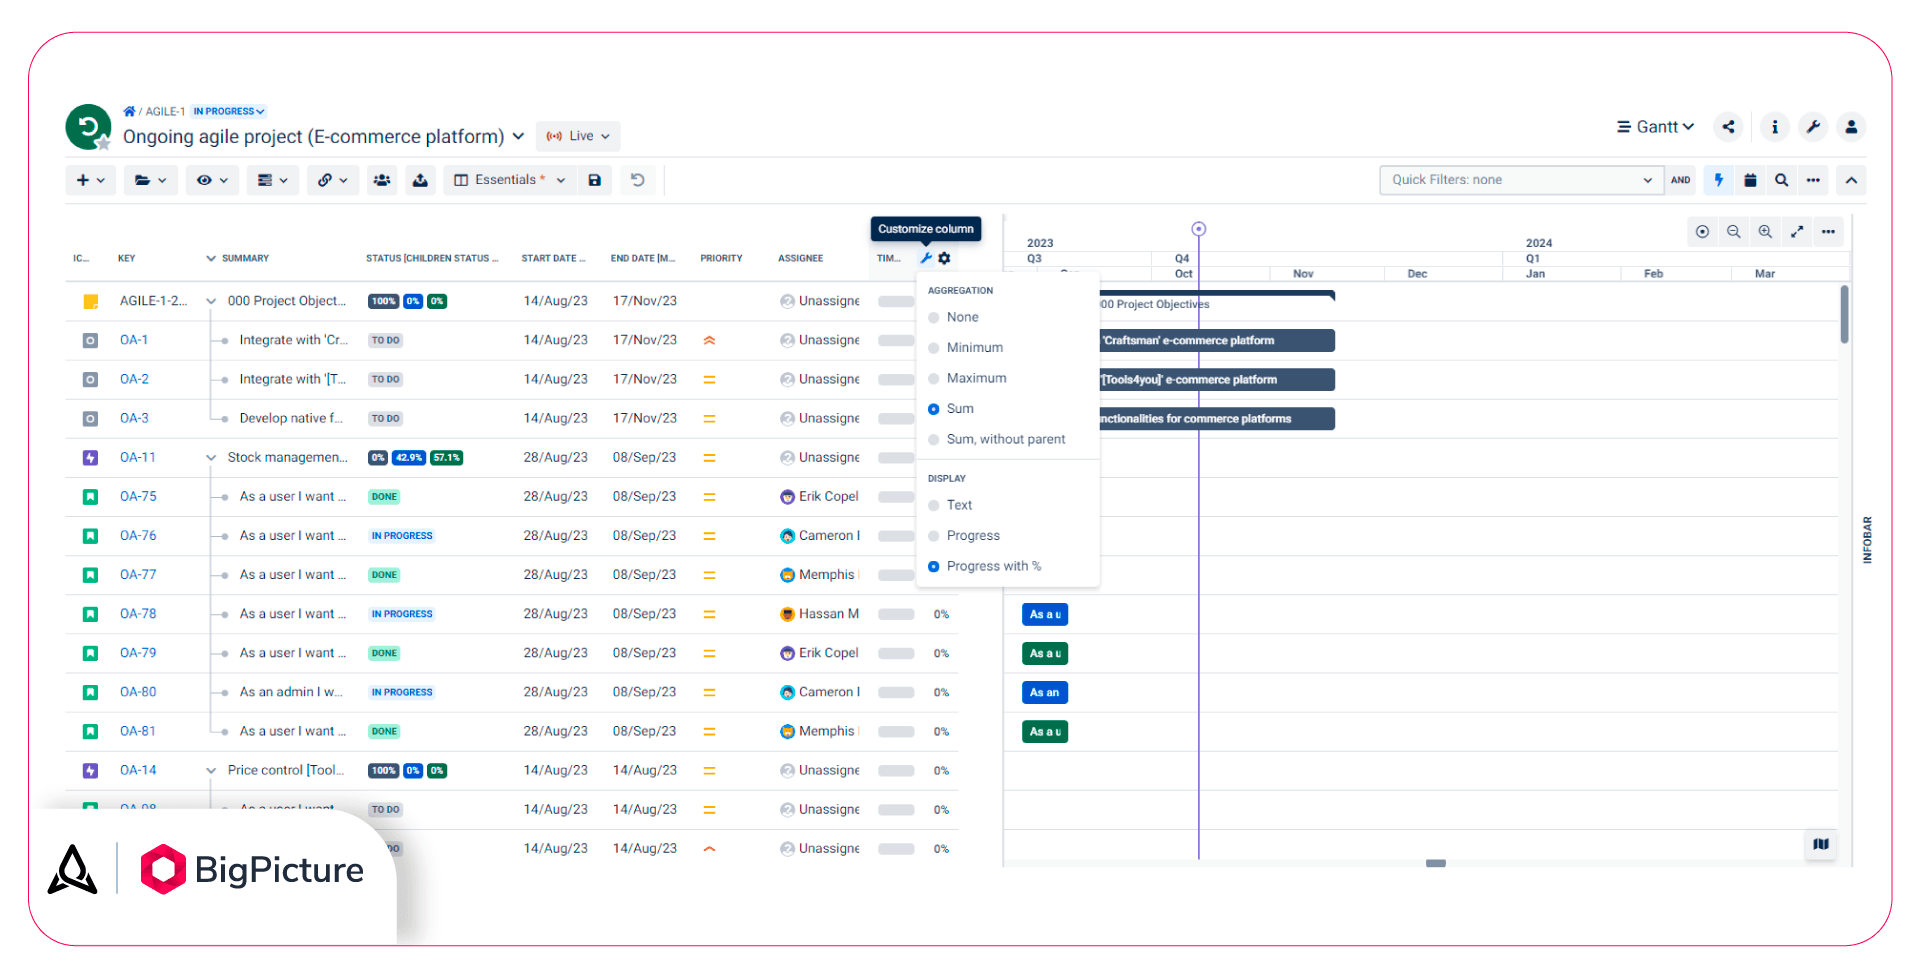Open the IN PROGRESS status dropdown

(229, 111)
